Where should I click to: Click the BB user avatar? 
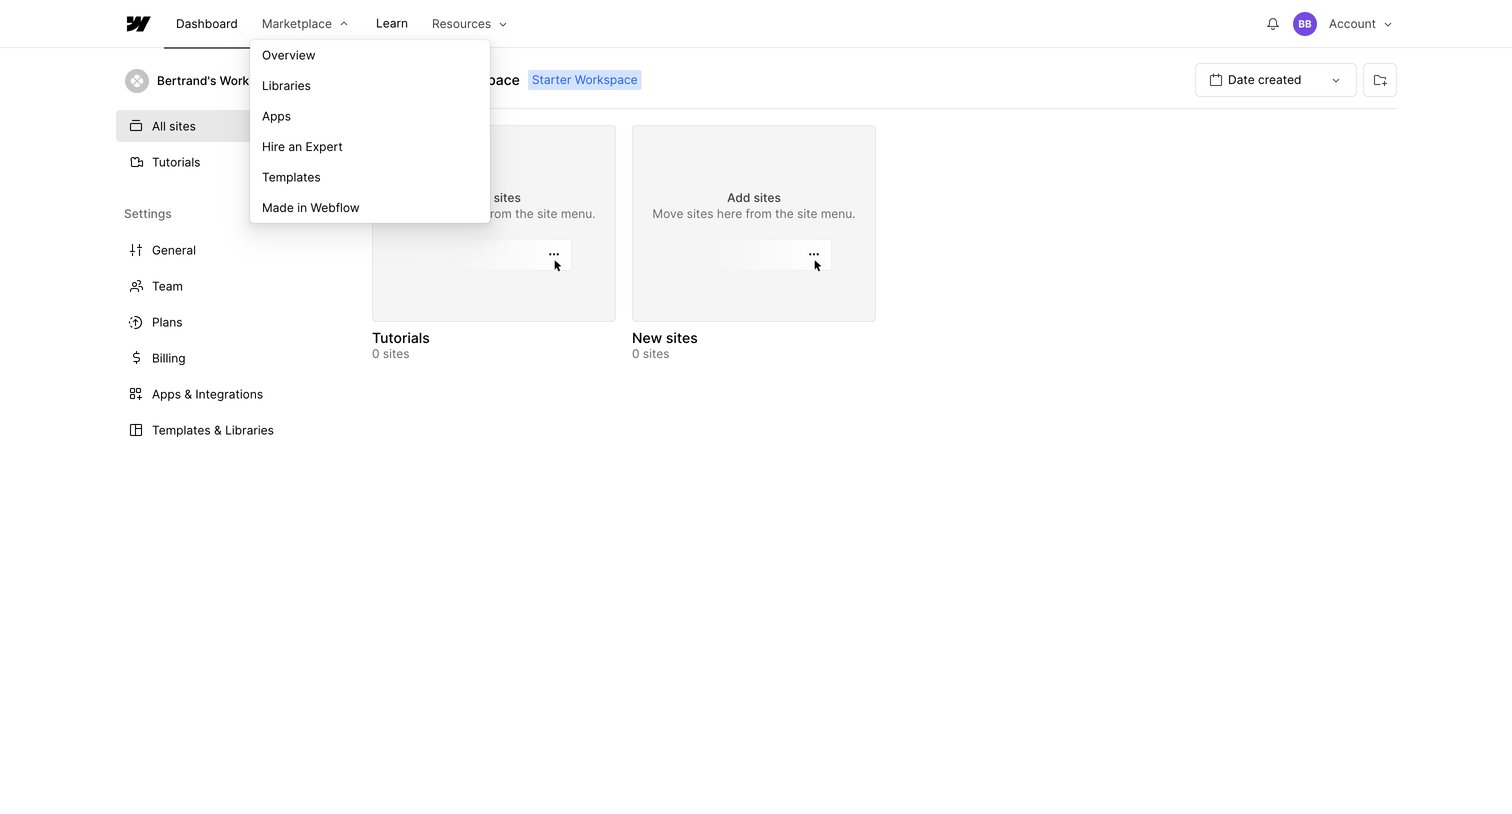1305,24
